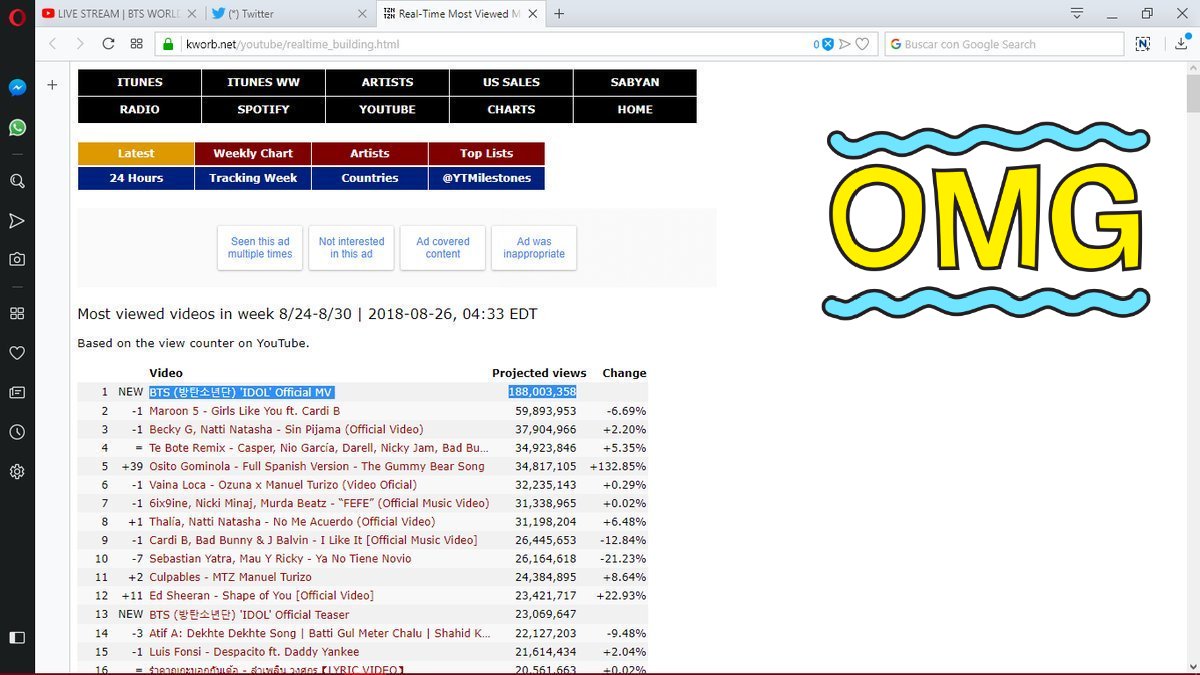Open the maroon Artists button
1200x675 pixels.
tap(370, 153)
